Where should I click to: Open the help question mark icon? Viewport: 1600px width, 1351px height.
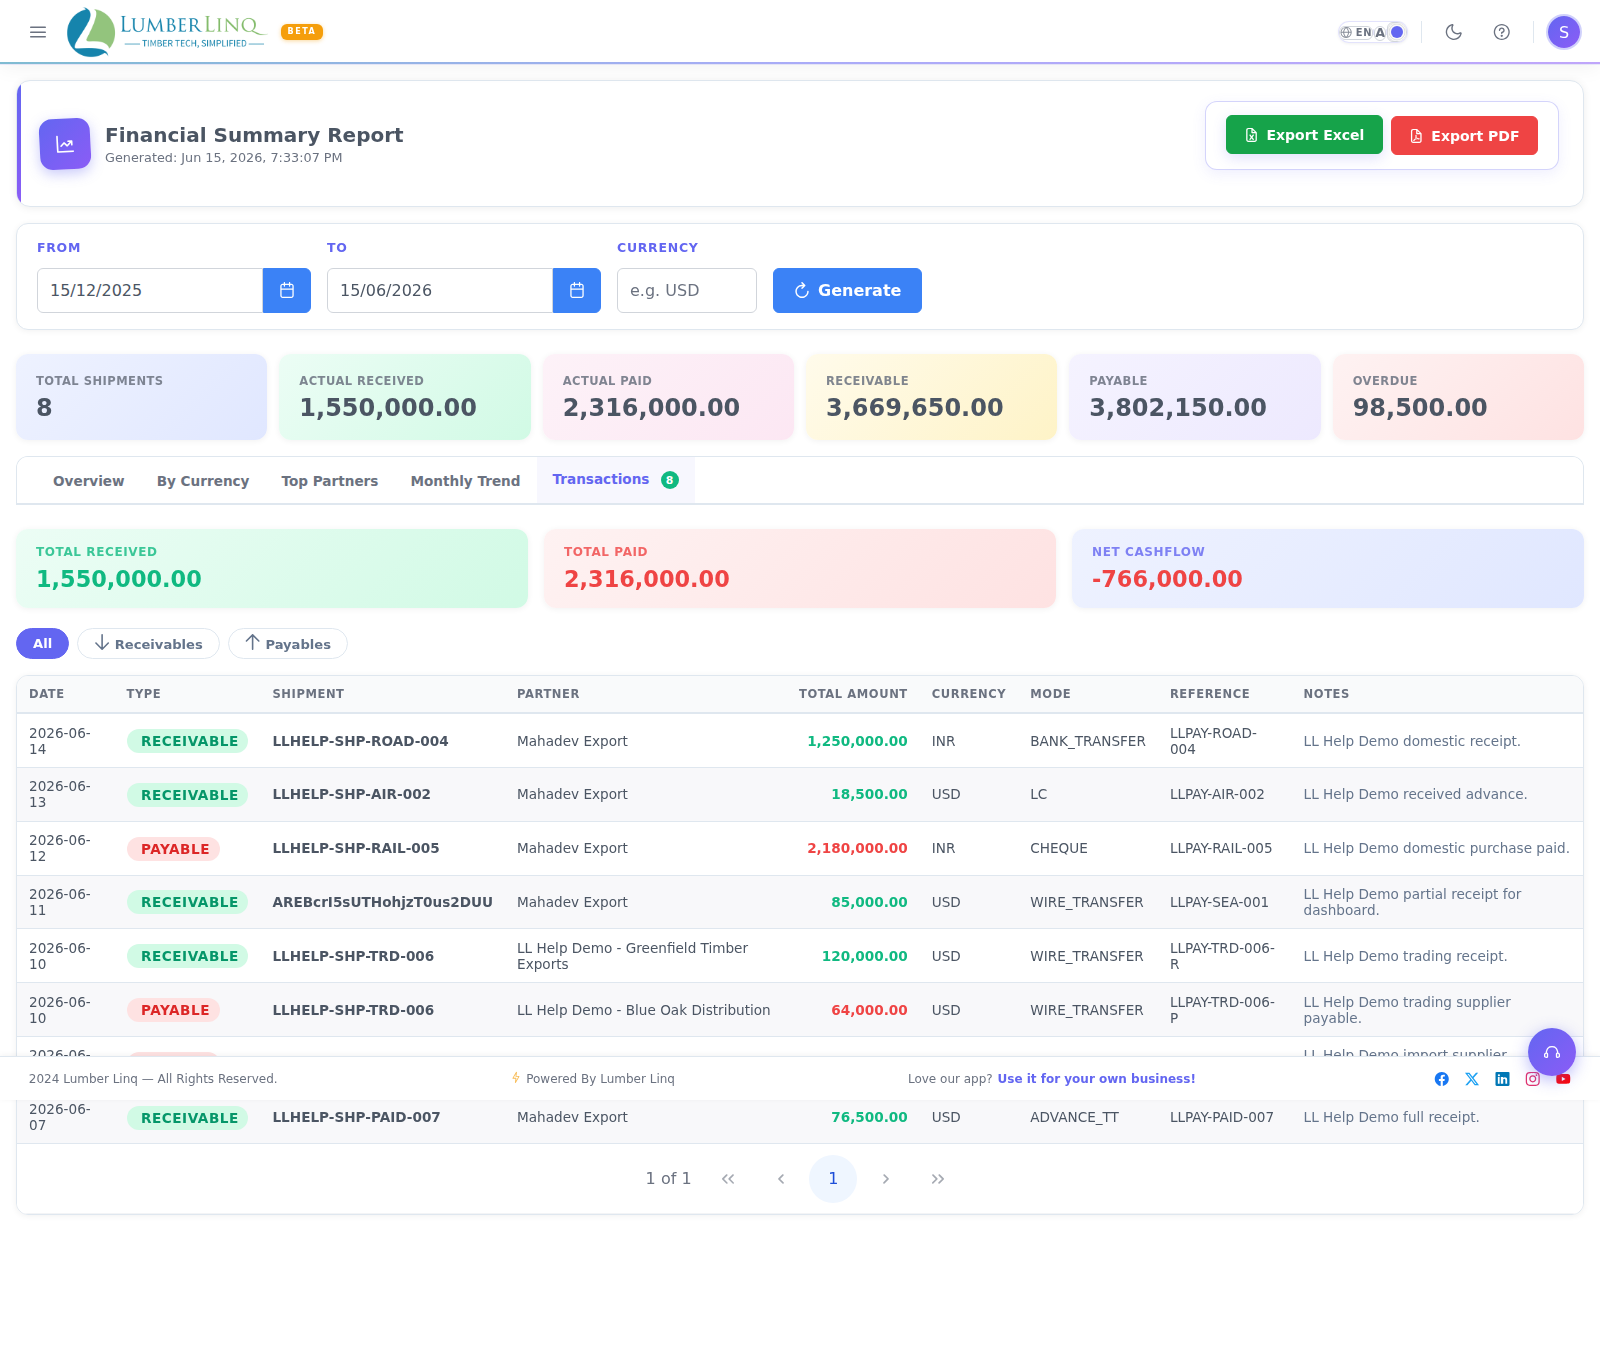pos(1502,32)
